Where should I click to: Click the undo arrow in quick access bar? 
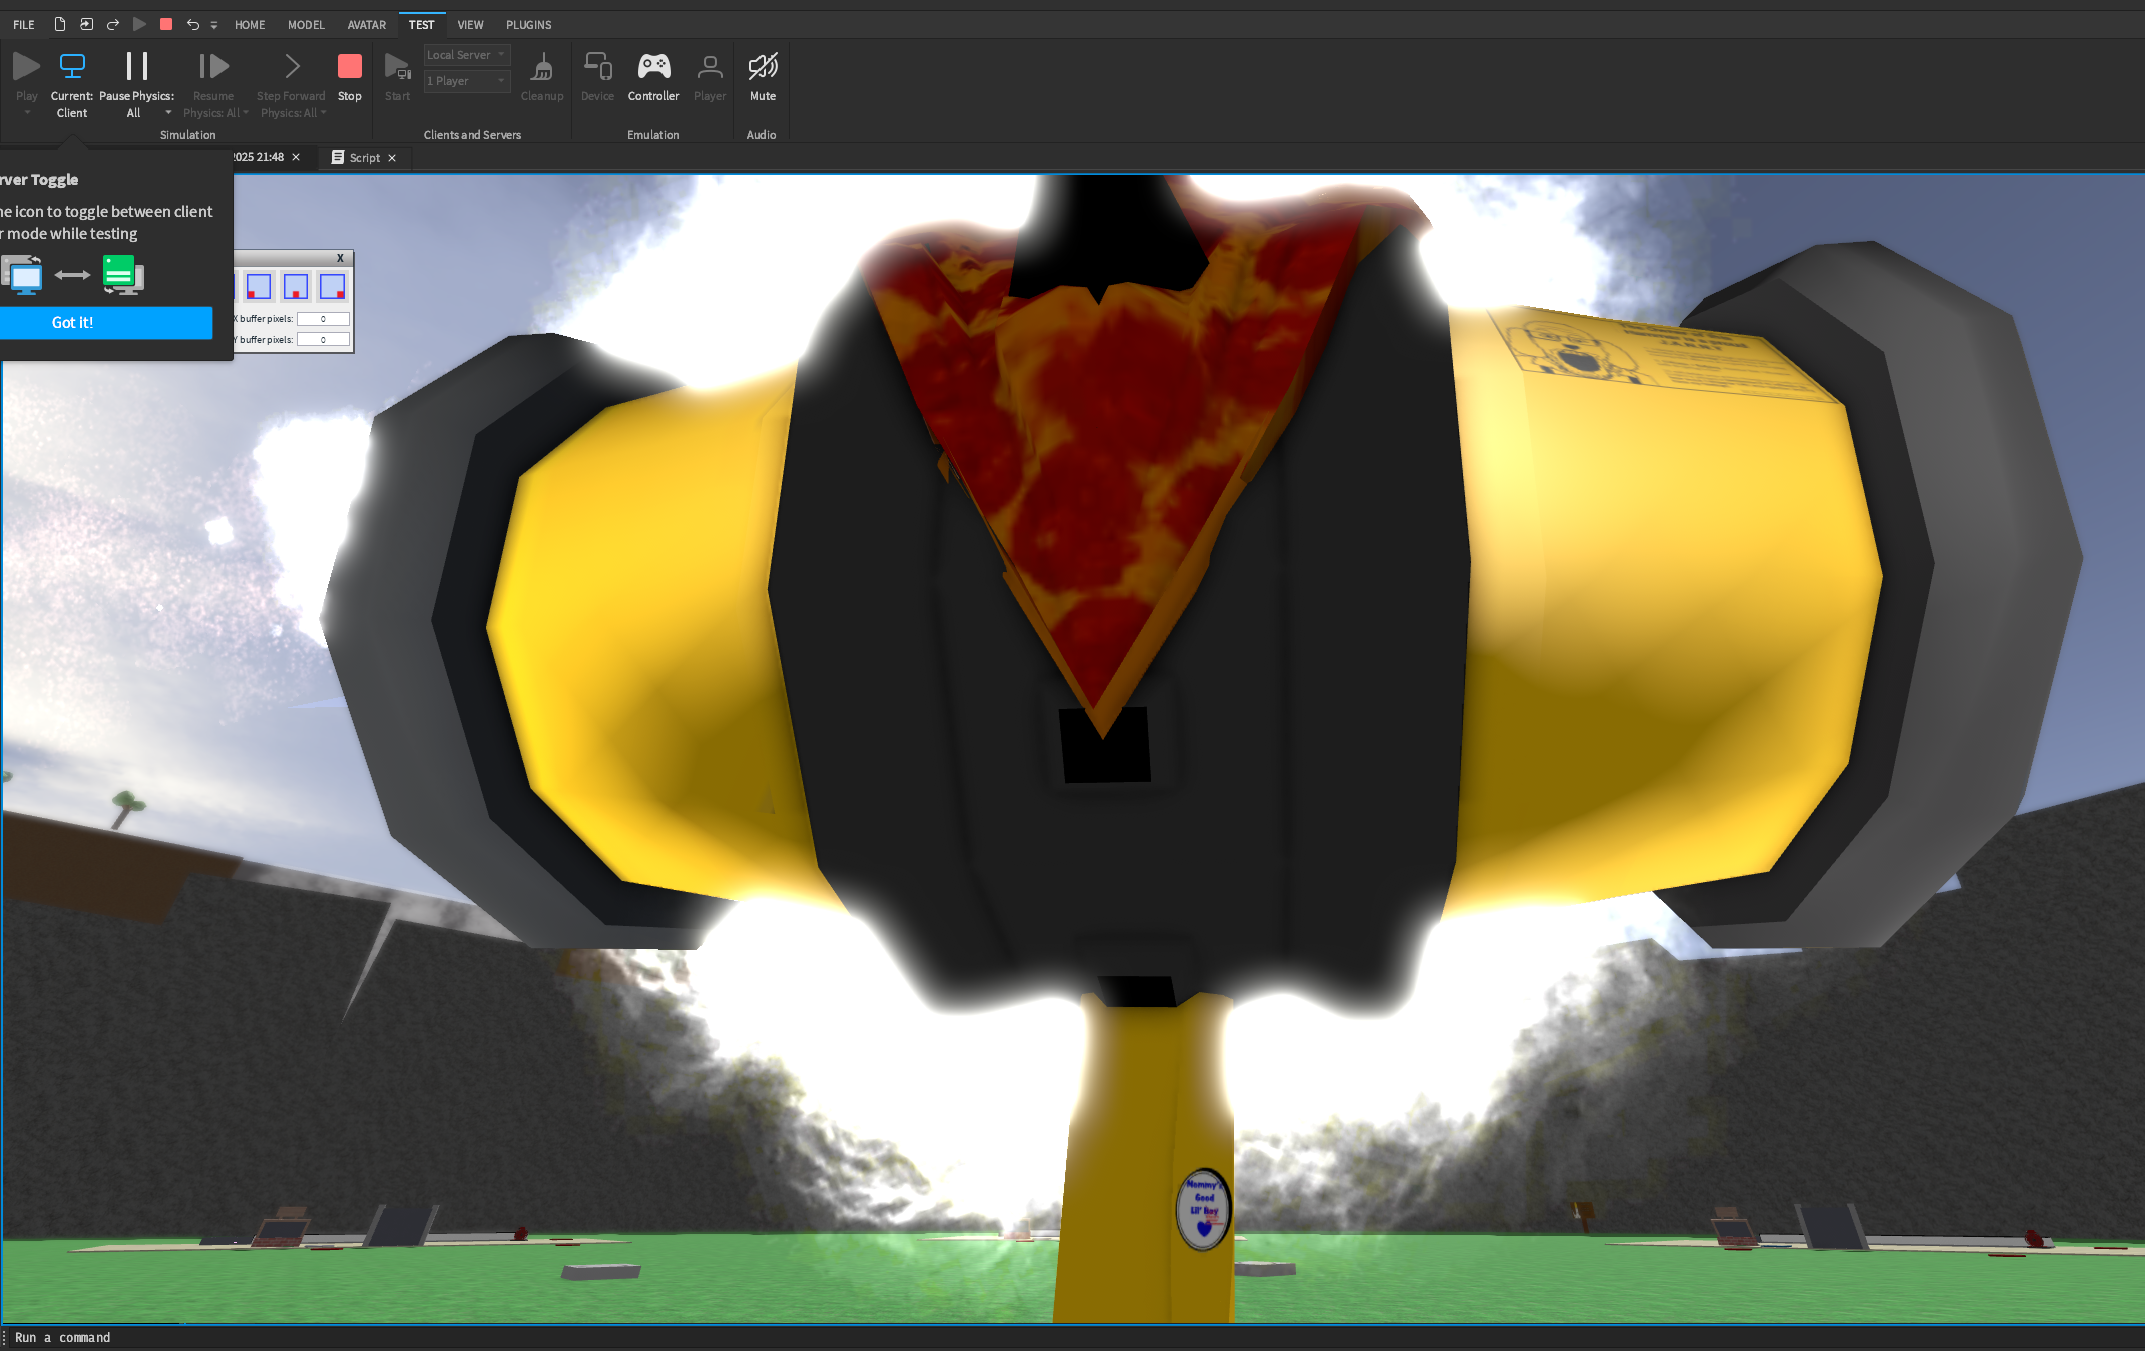[x=193, y=24]
